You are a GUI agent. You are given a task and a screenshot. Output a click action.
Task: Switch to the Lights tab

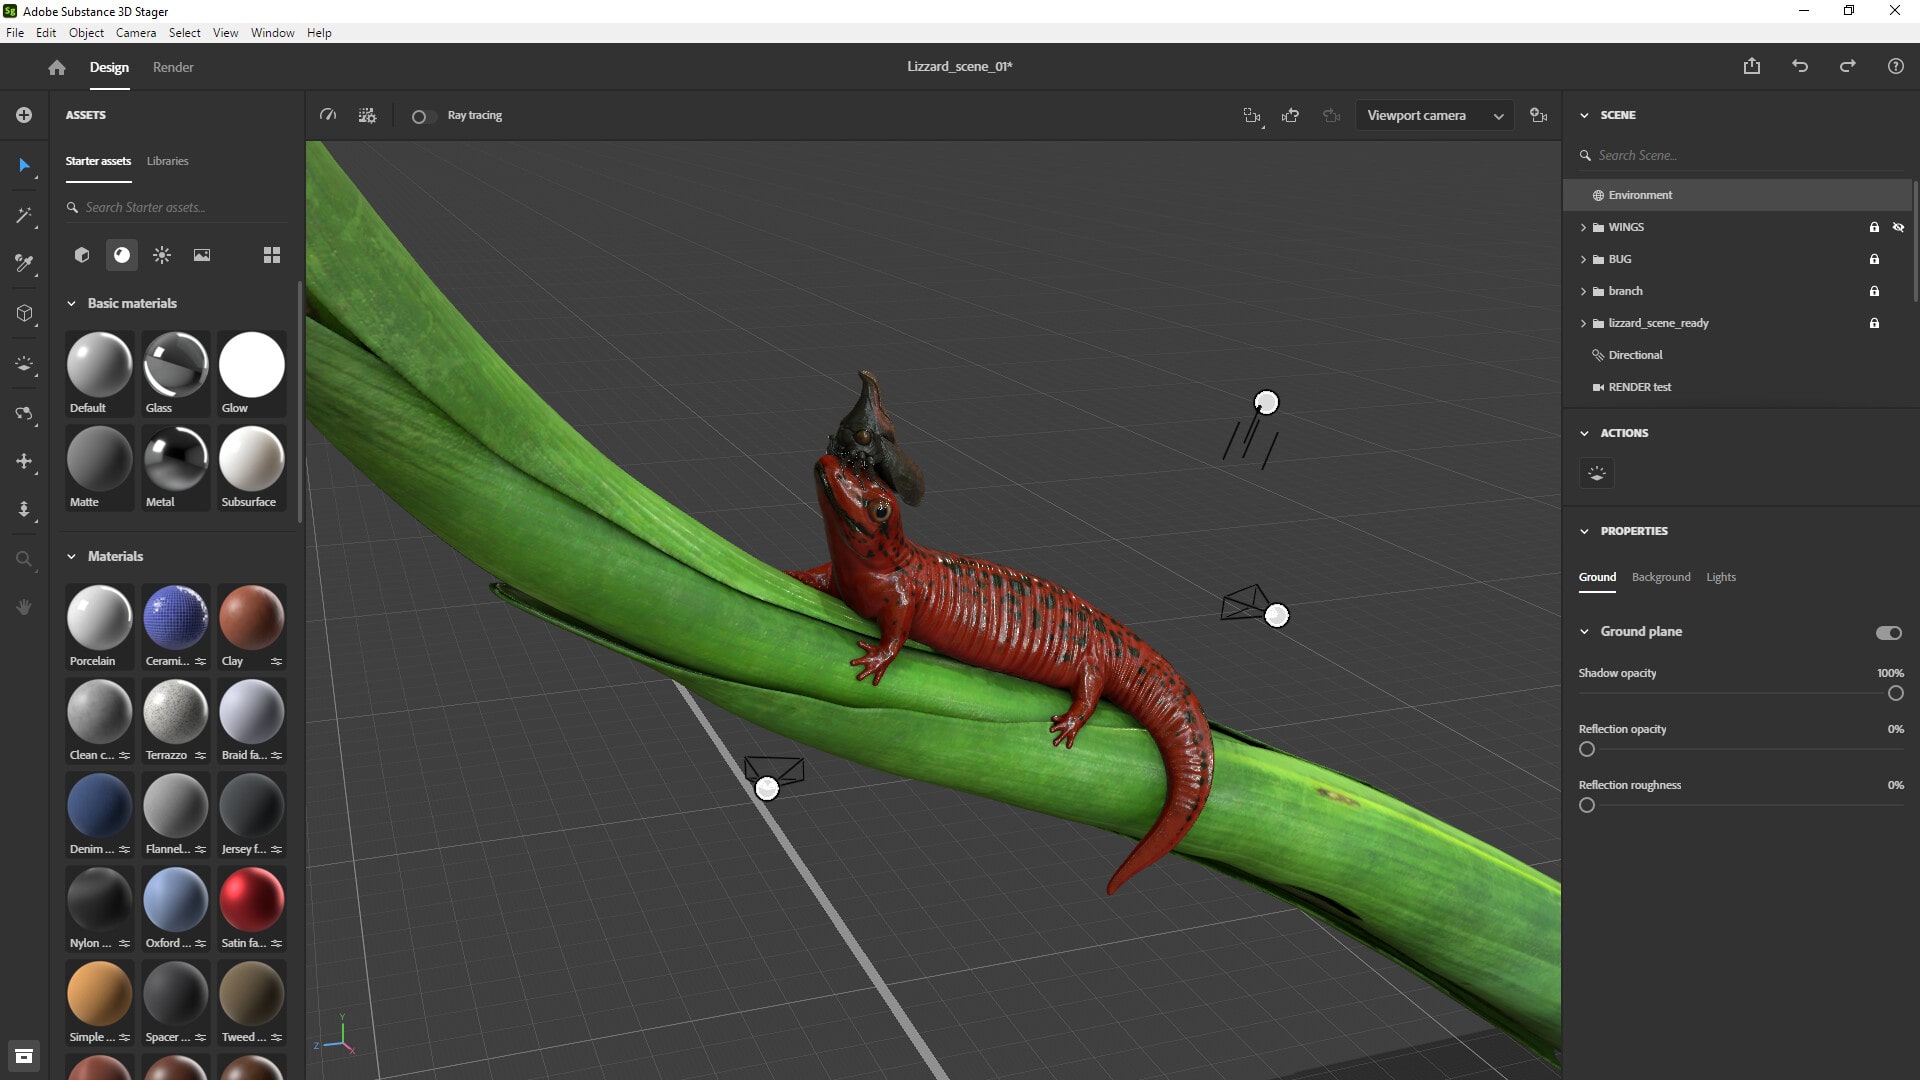[x=1721, y=577]
